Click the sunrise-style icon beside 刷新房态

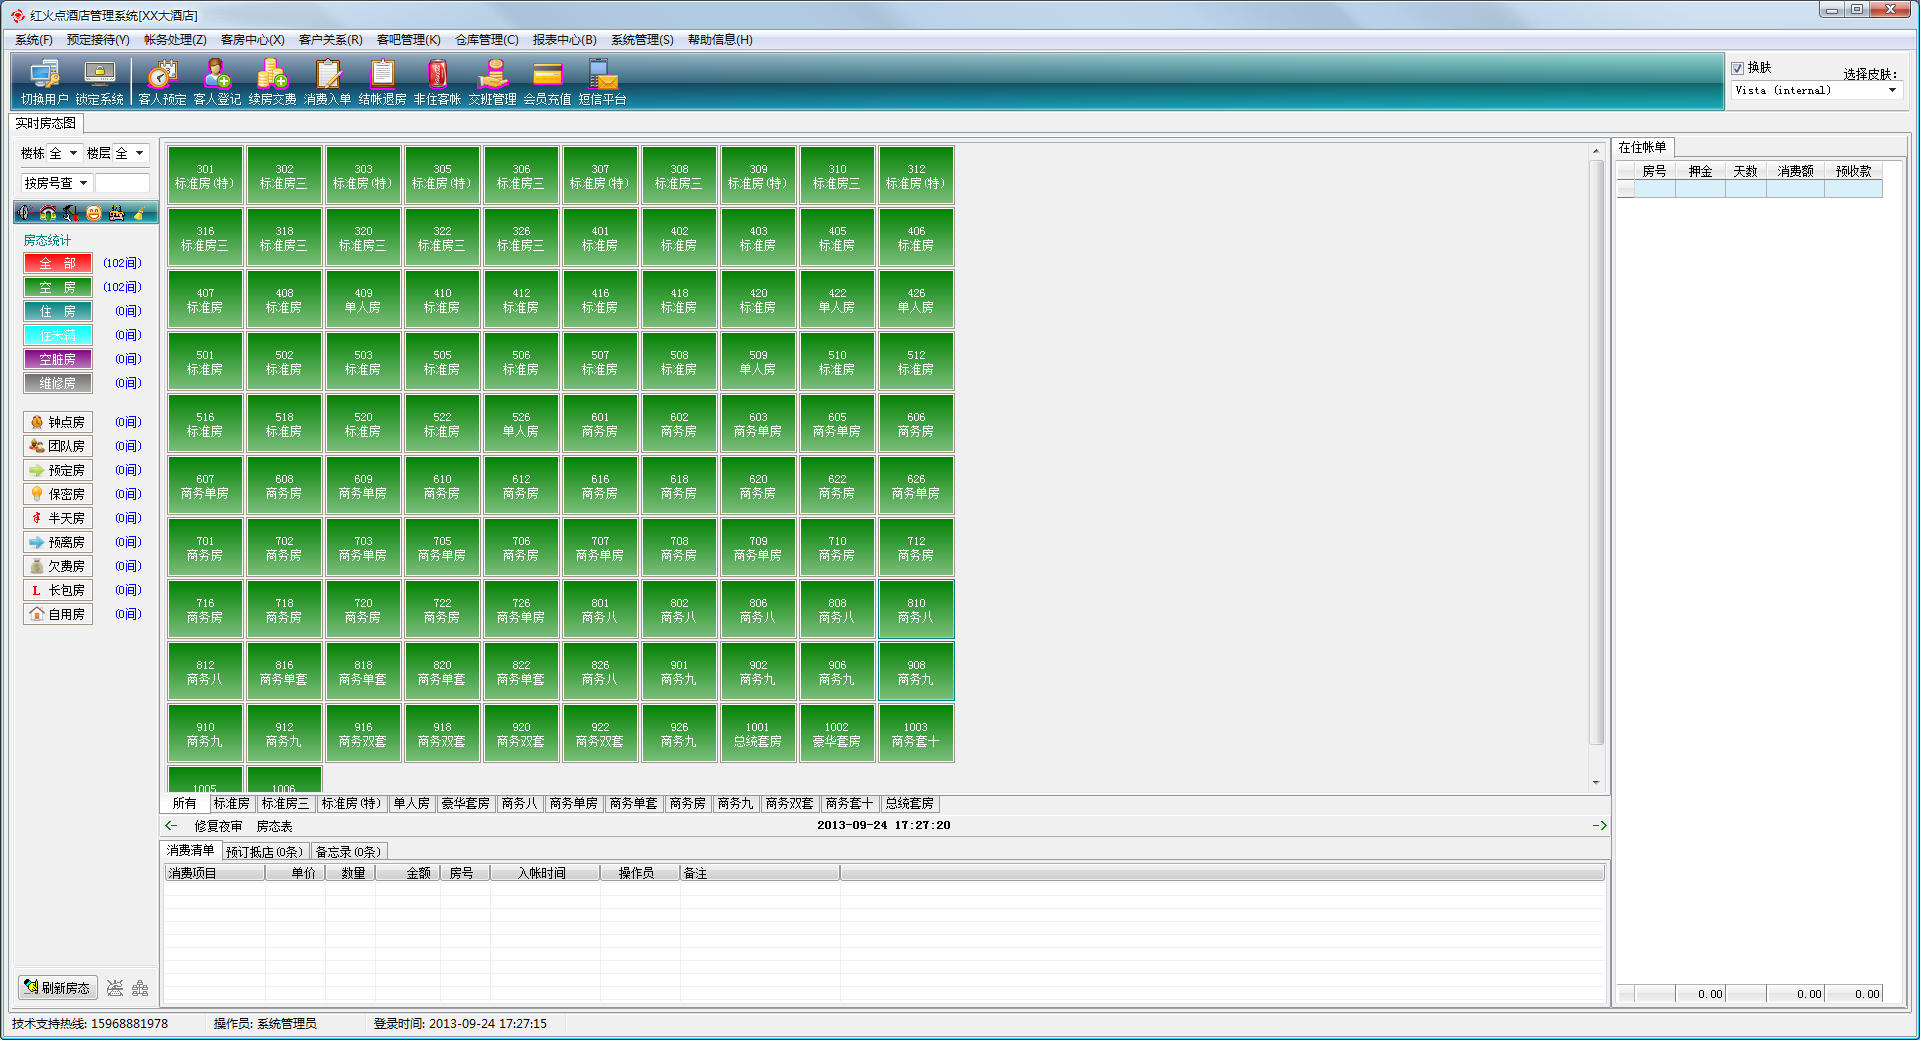pos(115,988)
